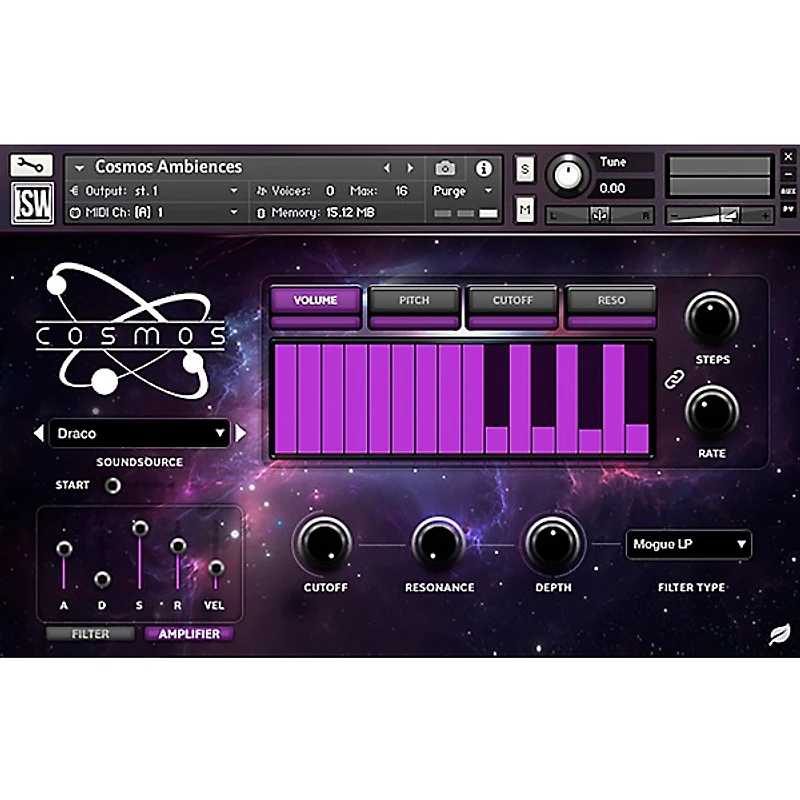Click the leaf logo in bottom corner

click(x=779, y=635)
